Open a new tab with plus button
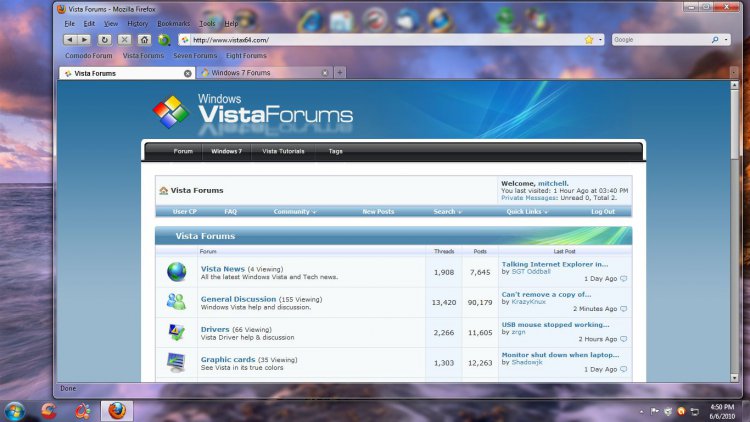 [x=340, y=73]
